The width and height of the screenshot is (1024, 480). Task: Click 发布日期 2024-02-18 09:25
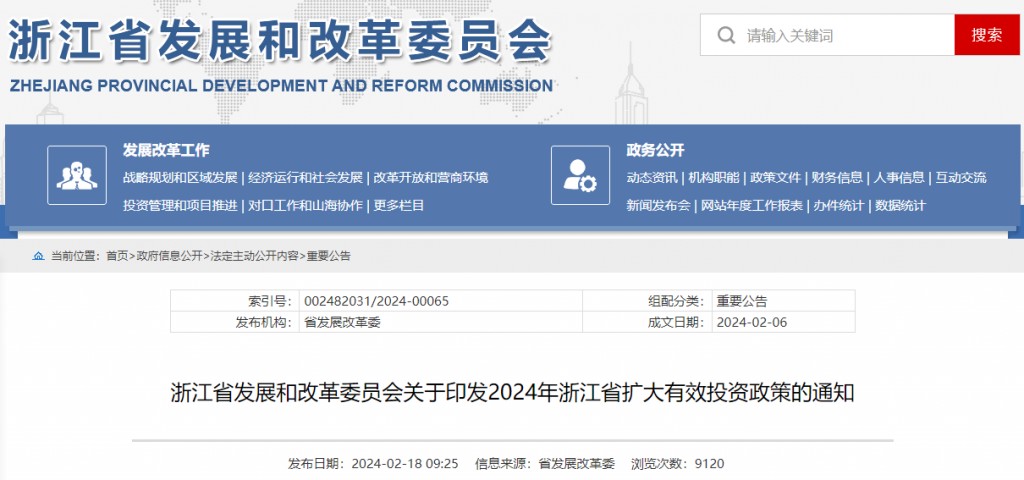coord(373,464)
